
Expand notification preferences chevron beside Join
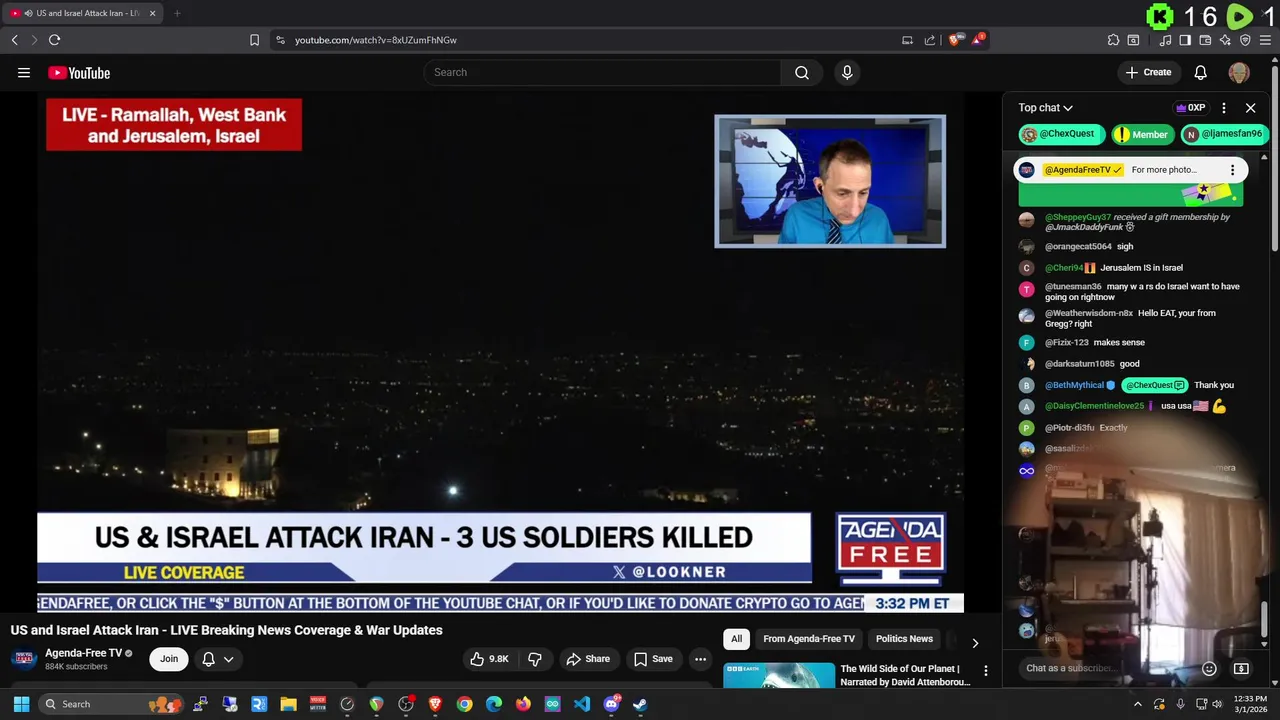point(228,659)
